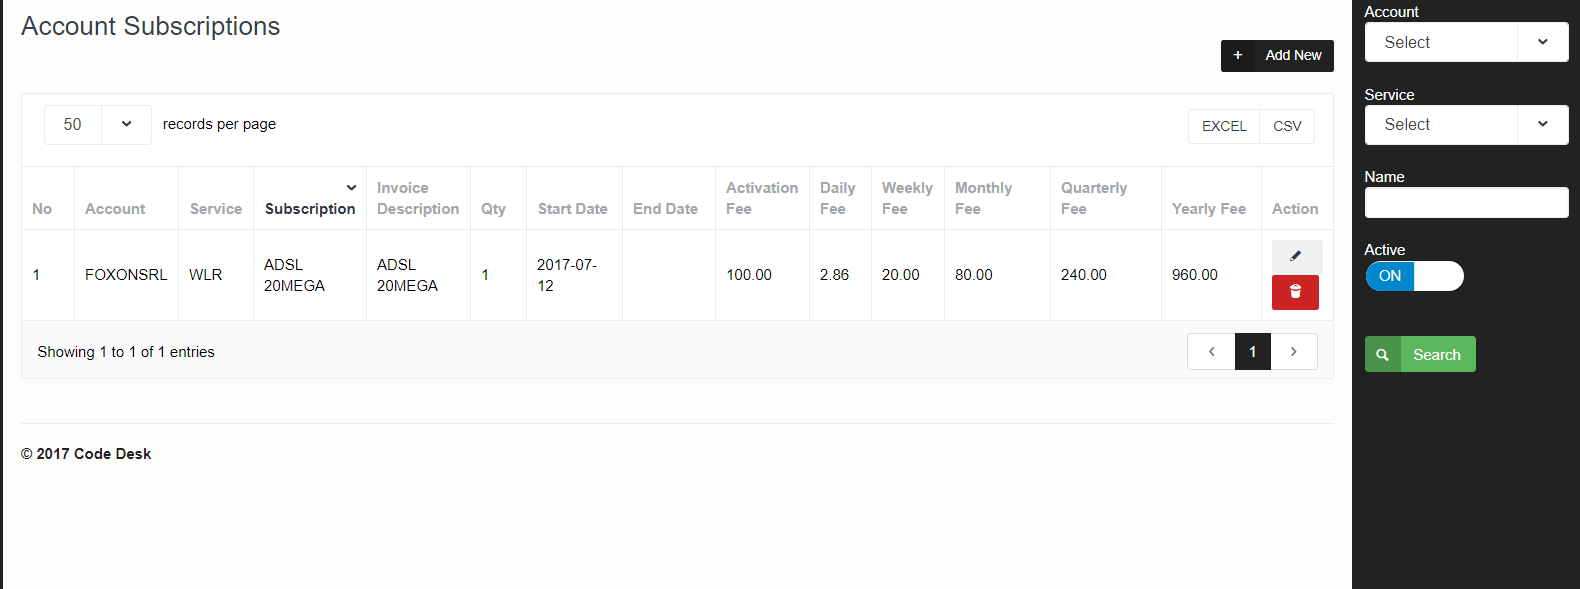Export table as CSV
The width and height of the screenshot is (1580, 589).
1287,126
